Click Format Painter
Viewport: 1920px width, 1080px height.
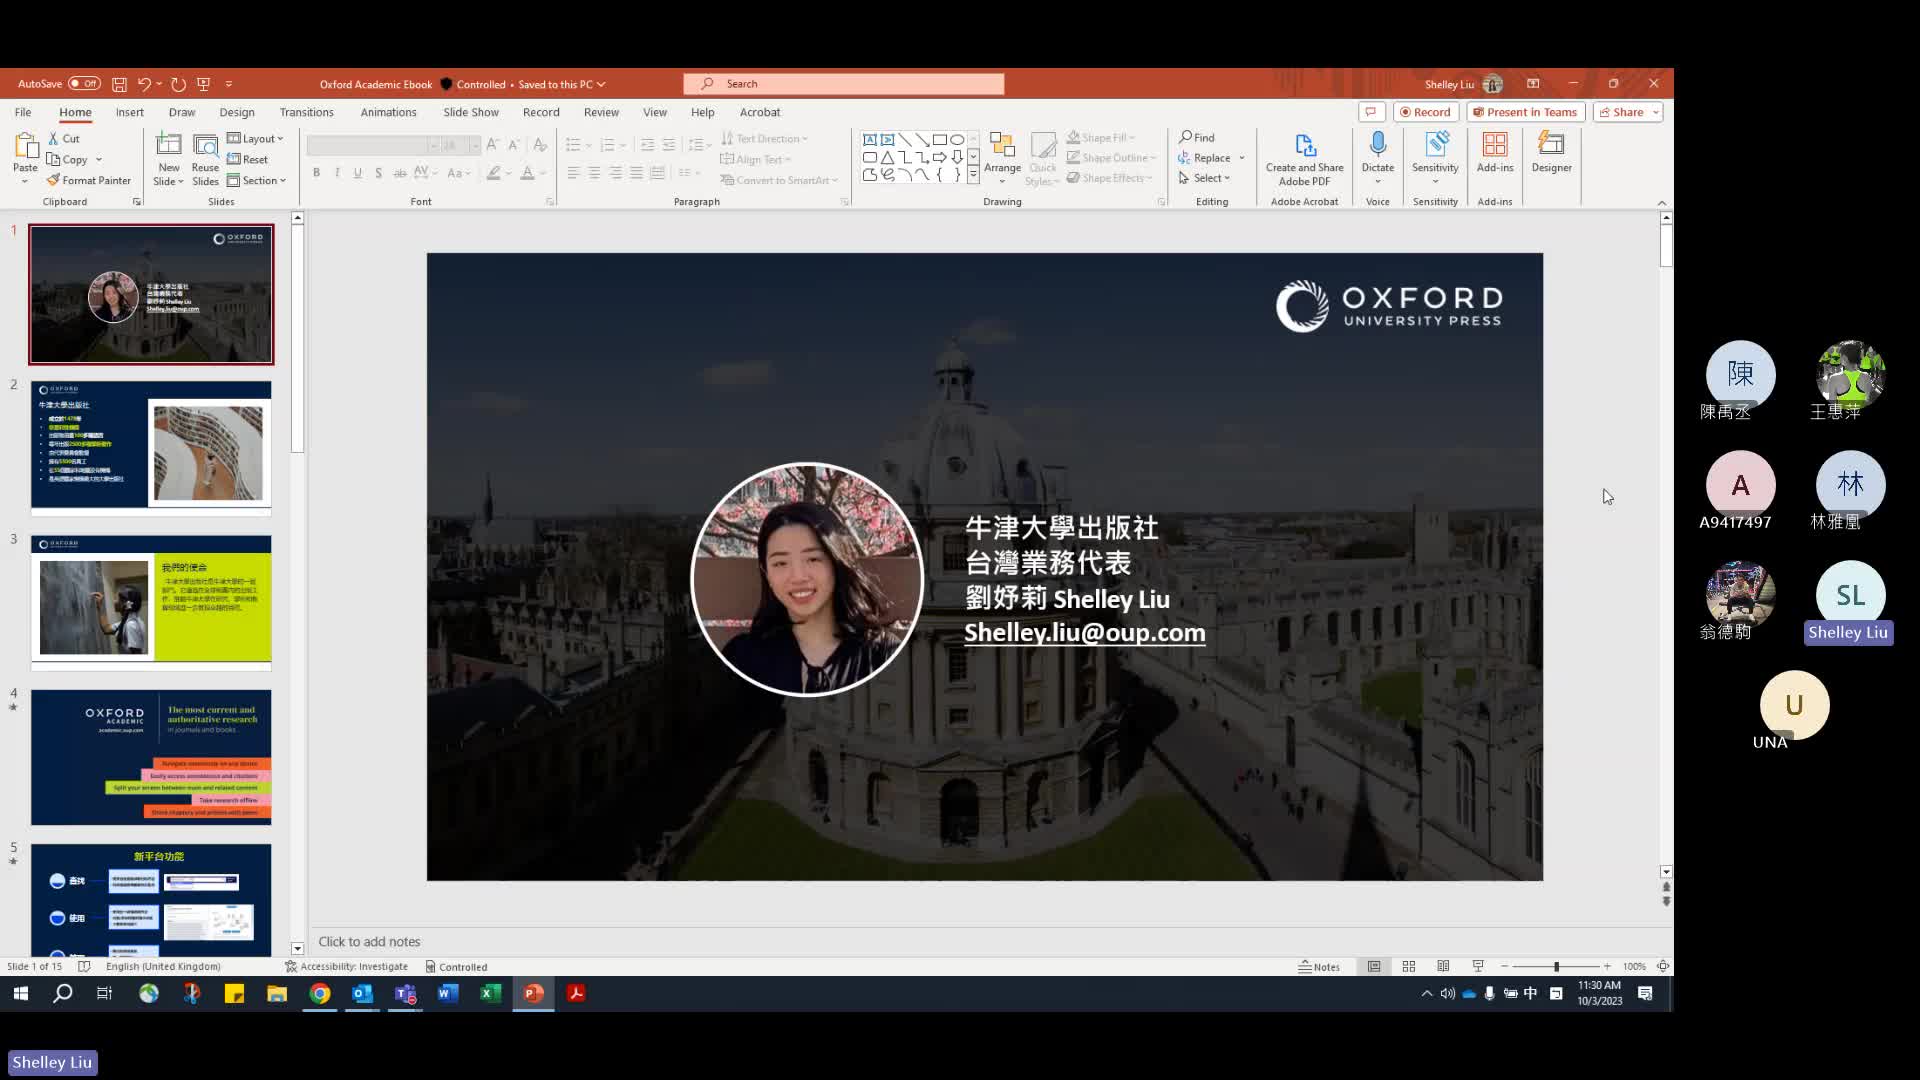click(x=89, y=181)
